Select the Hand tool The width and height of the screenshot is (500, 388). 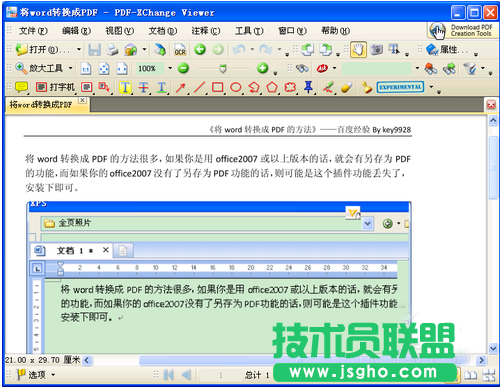pos(358,50)
